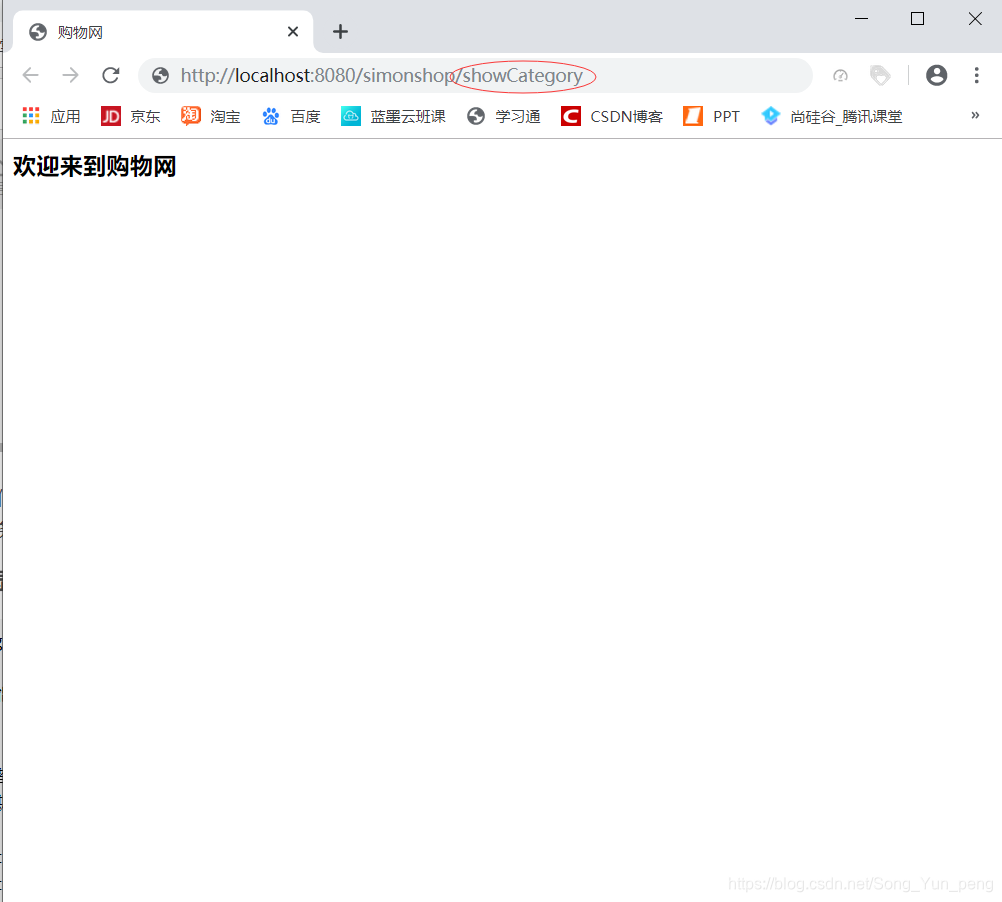Open the tagging extension icon beside address bar
This screenshot has width=1002, height=902.
tap(880, 75)
